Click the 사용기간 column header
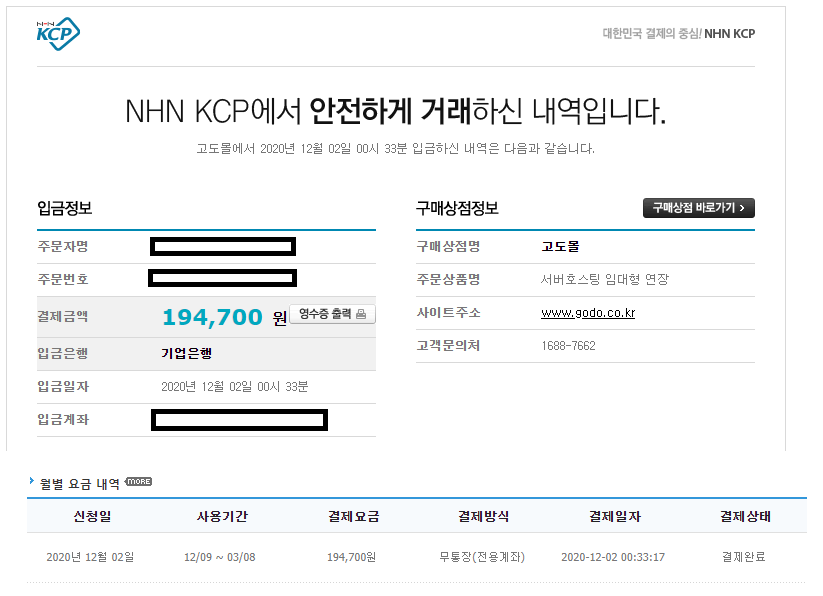823x596 pixels. pyautogui.click(x=222, y=516)
